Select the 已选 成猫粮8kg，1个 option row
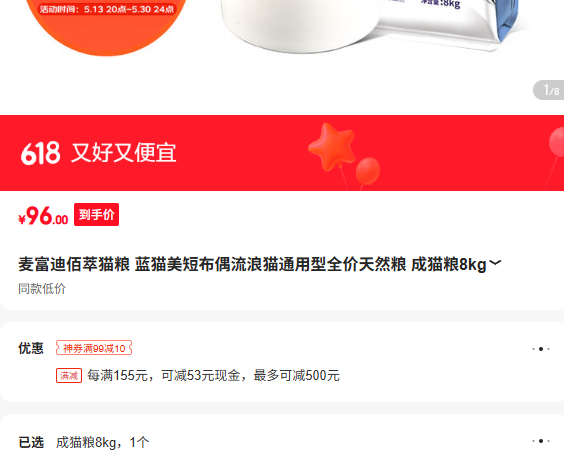 (x=282, y=442)
